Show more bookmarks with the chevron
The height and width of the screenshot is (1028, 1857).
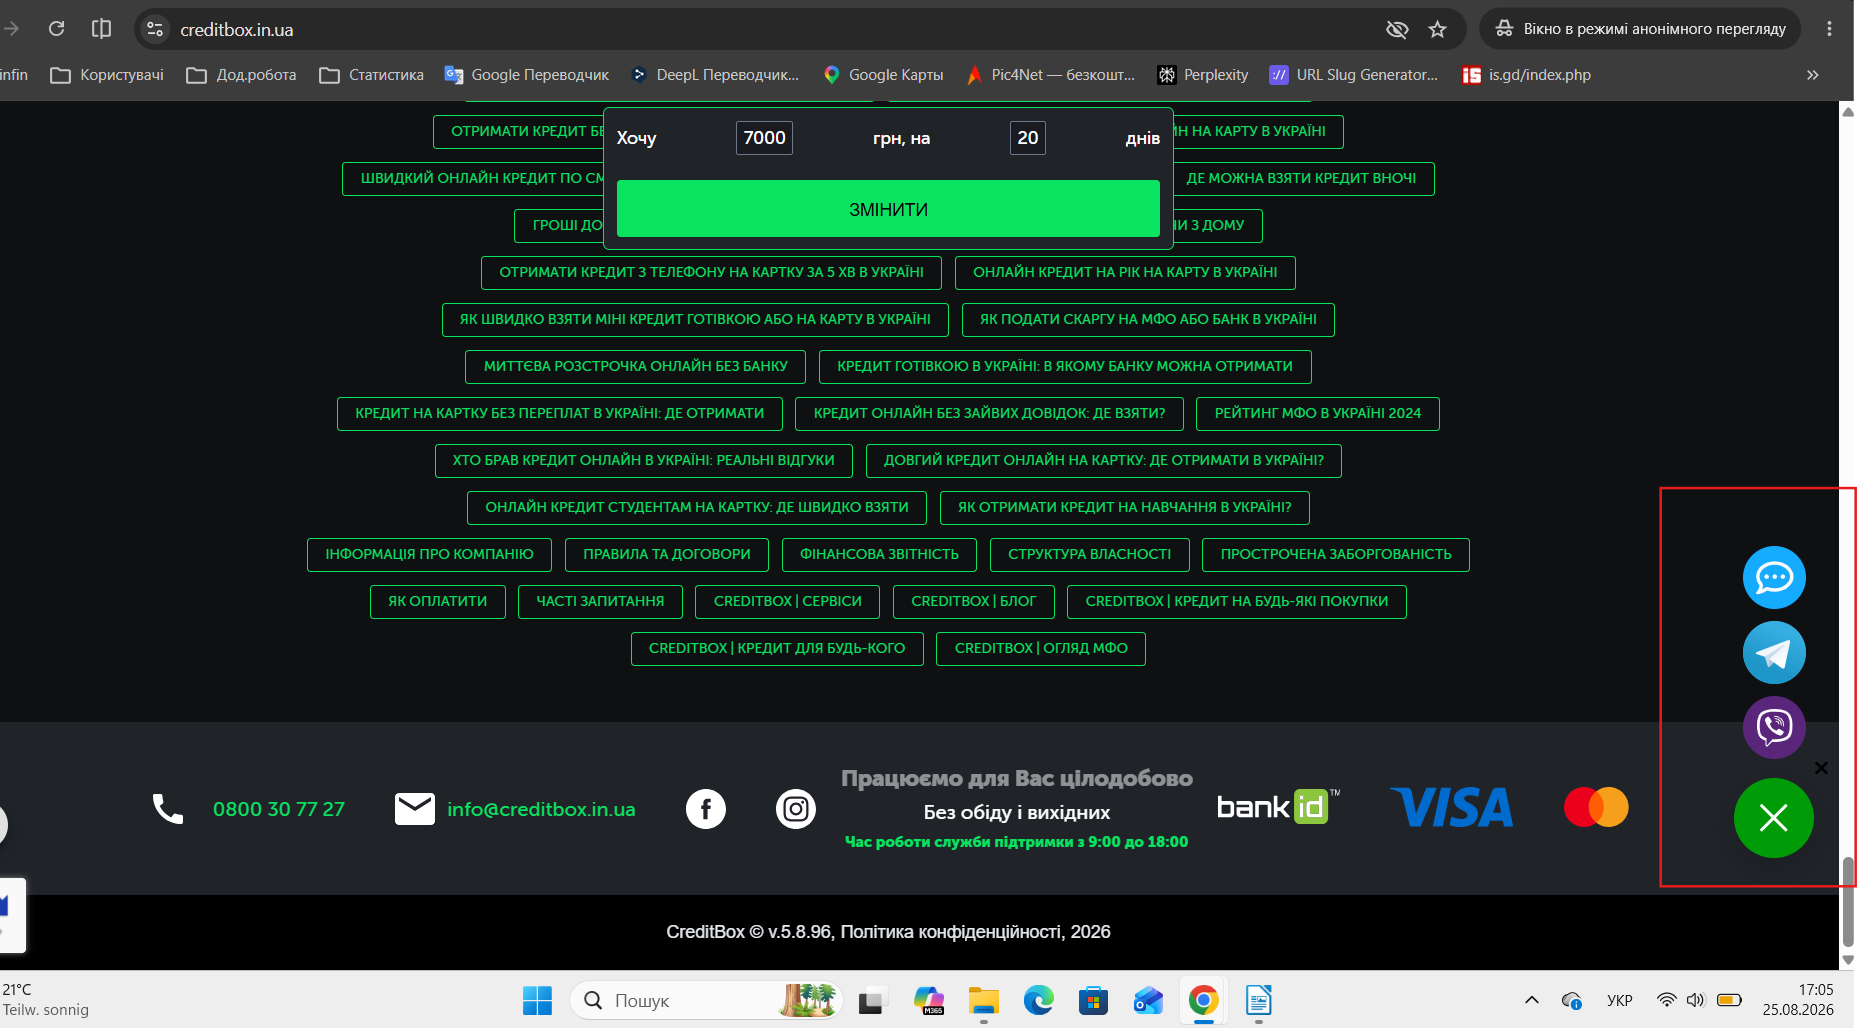[x=1813, y=75]
